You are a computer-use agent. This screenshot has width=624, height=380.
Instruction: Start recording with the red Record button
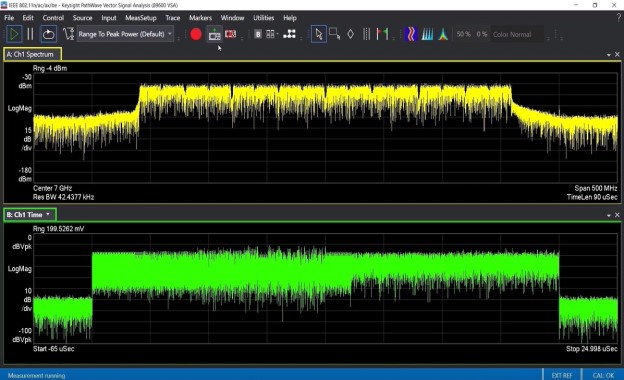[196, 34]
